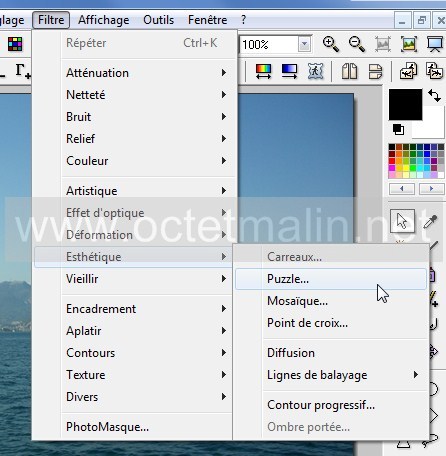Show previous palette colors arrow

(402, 189)
